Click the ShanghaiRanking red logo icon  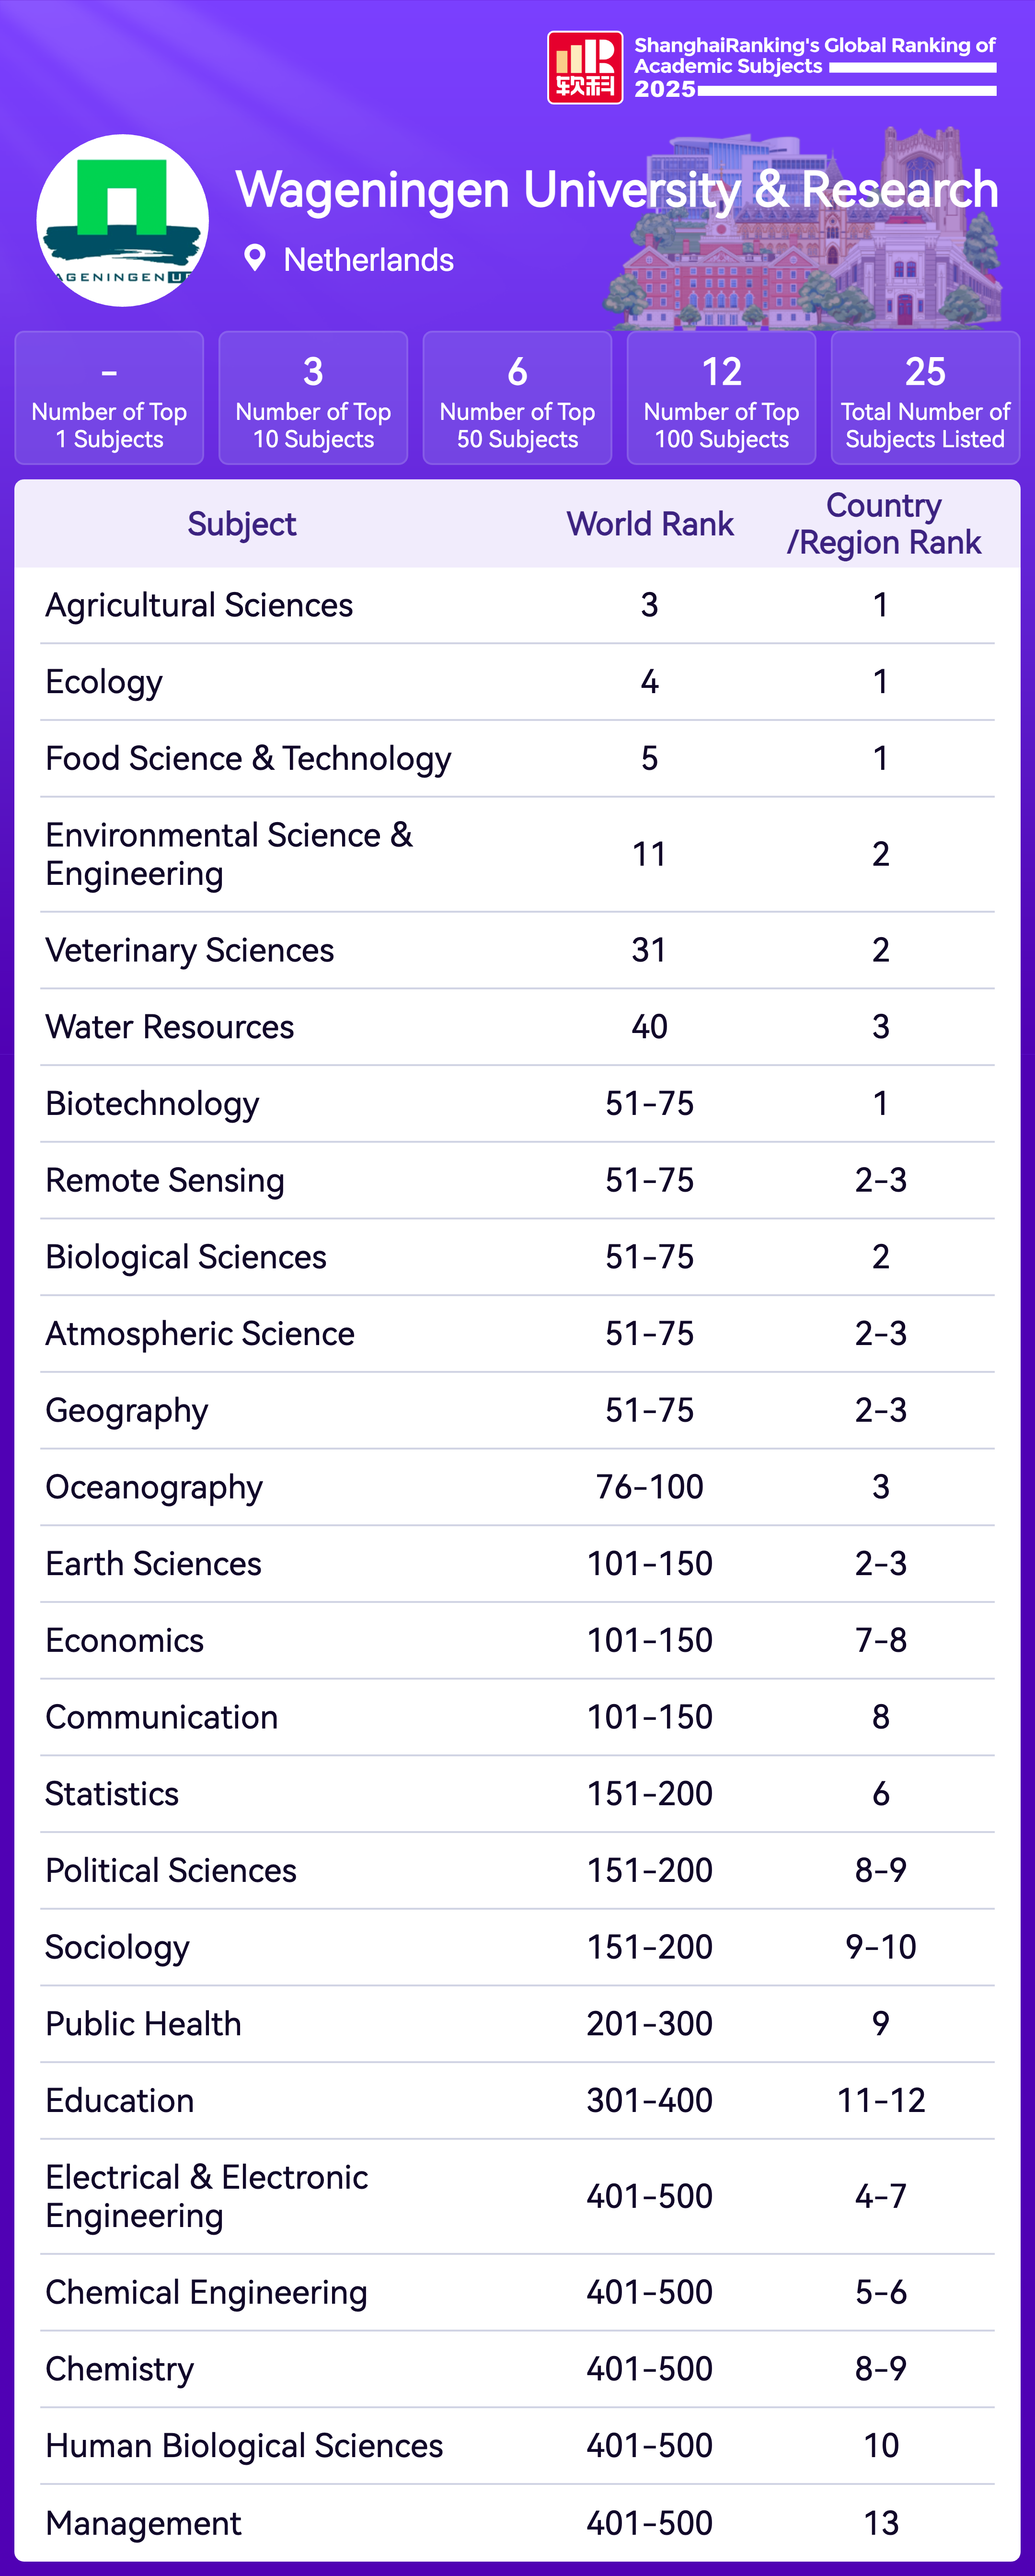[x=585, y=68]
